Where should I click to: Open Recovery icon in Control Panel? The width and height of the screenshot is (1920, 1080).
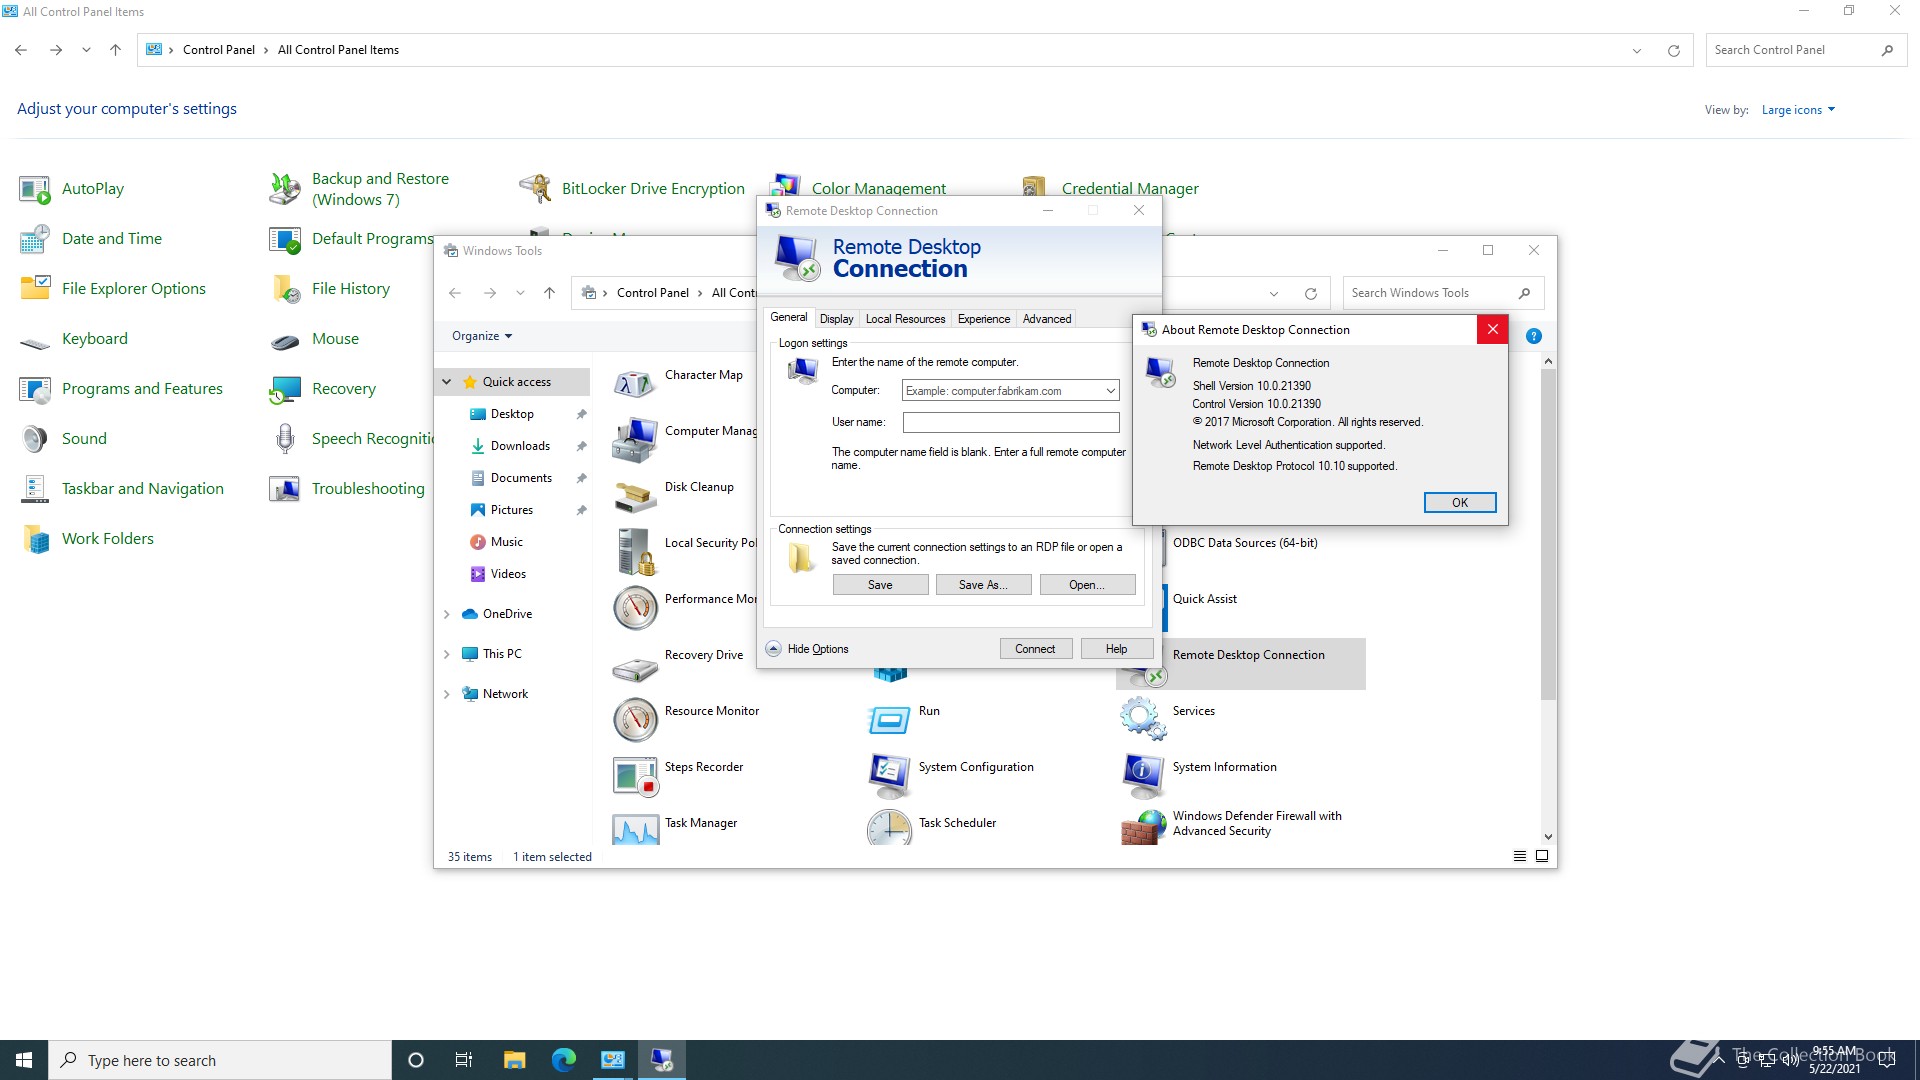point(285,389)
